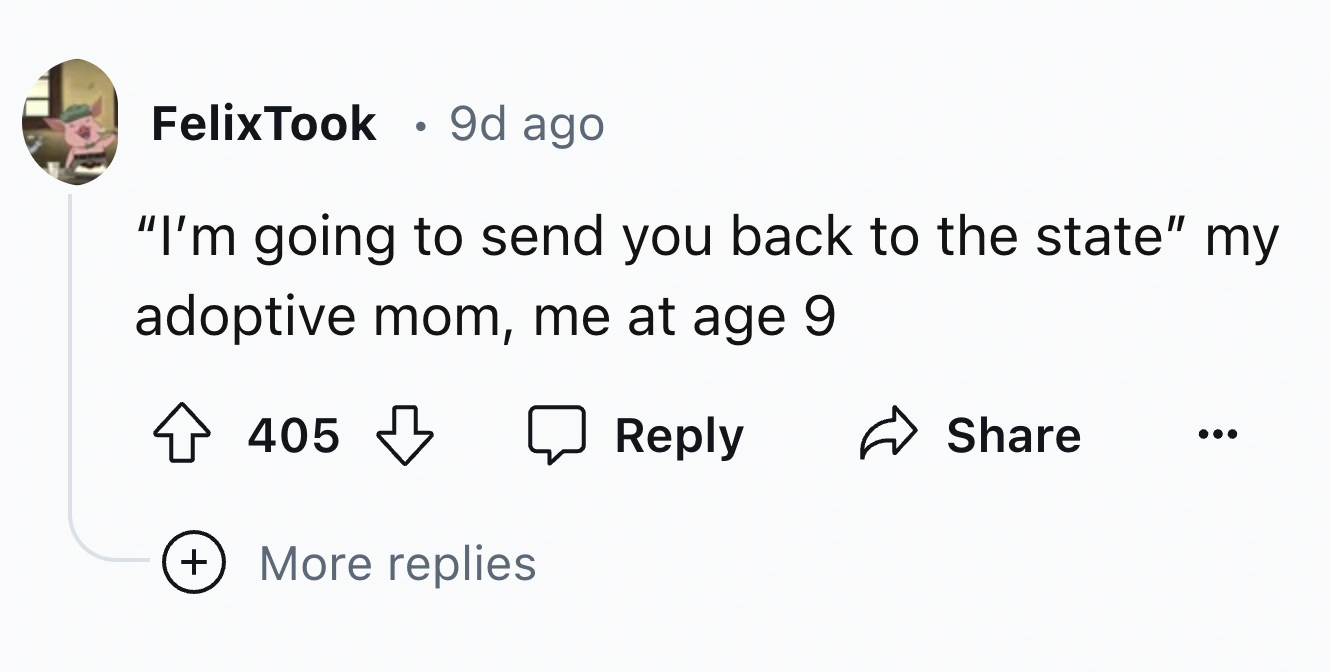Click the number 9 ending the comment
This screenshot has height=672, width=1330.
818,318
